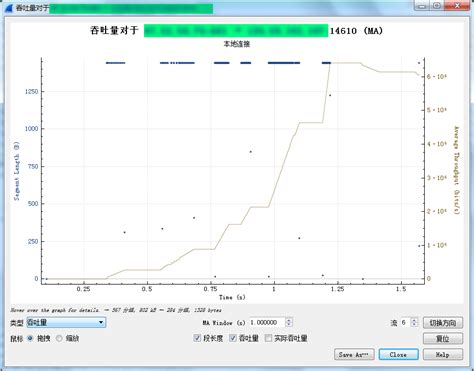Click the Save As button

[x=354, y=354]
